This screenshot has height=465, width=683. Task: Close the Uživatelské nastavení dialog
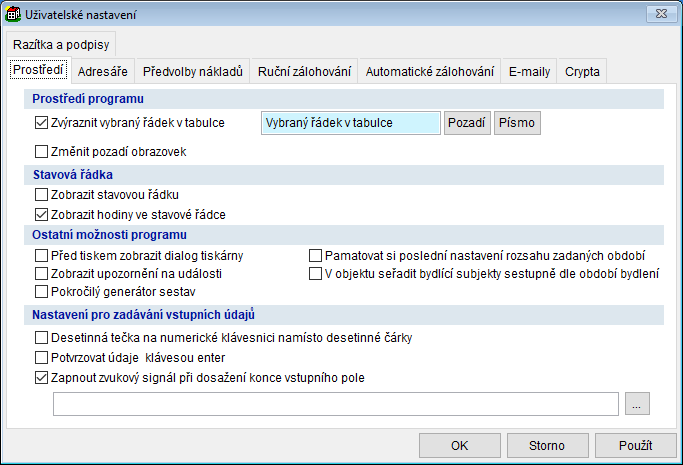[657, 14]
